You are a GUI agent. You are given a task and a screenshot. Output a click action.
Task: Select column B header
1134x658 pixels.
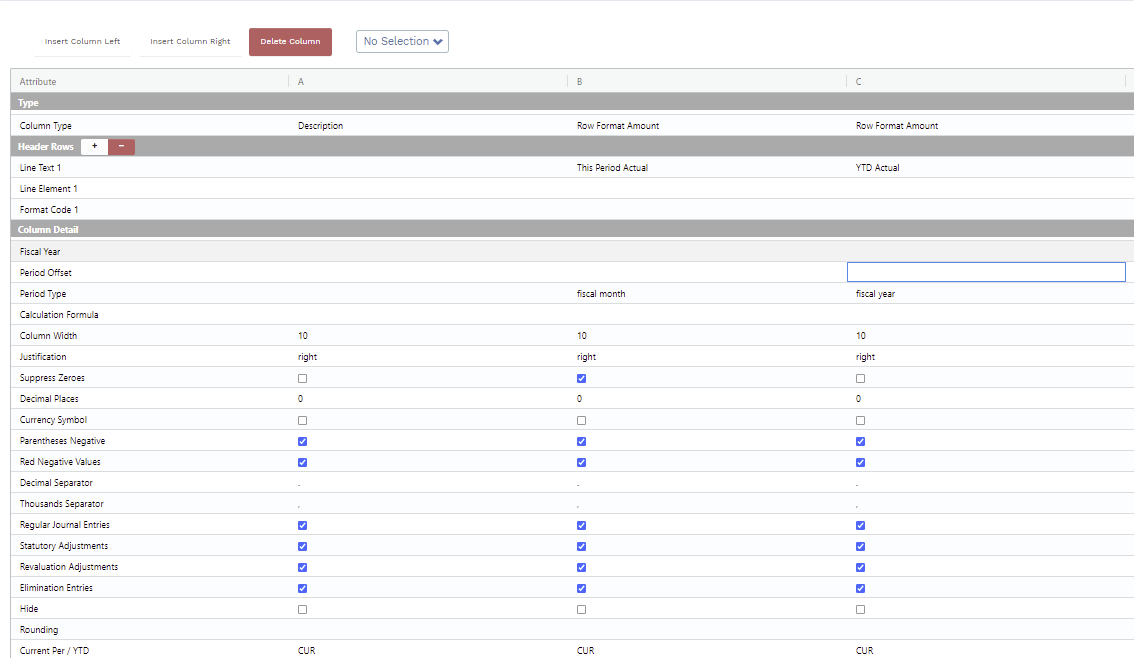580,82
